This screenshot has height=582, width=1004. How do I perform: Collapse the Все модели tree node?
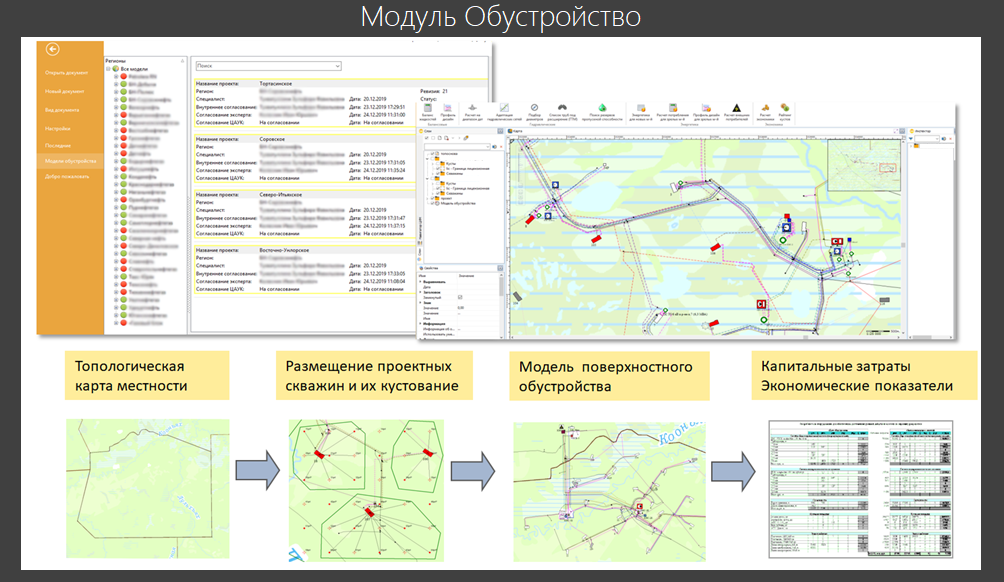[108, 69]
